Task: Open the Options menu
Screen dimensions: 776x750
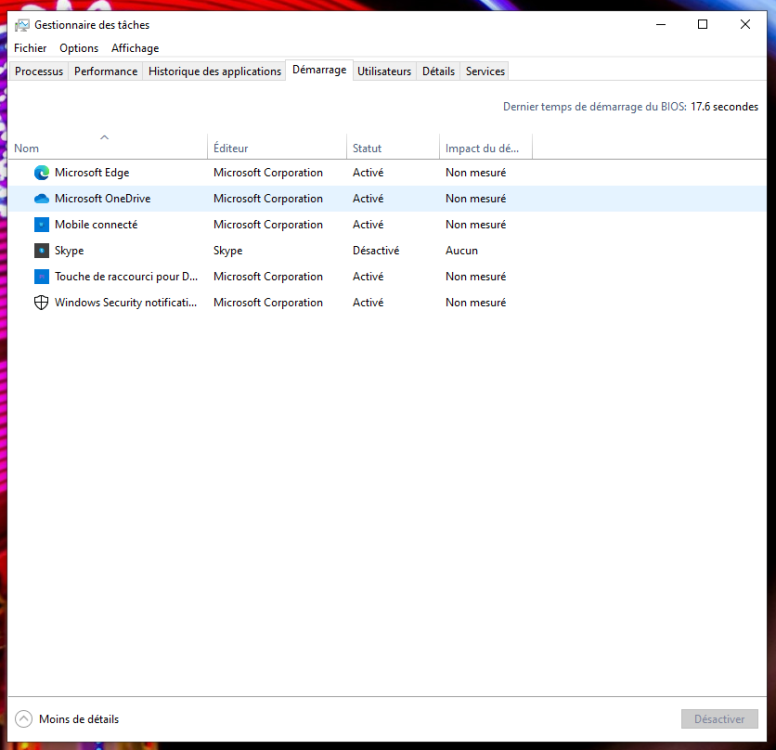Action: tap(79, 48)
